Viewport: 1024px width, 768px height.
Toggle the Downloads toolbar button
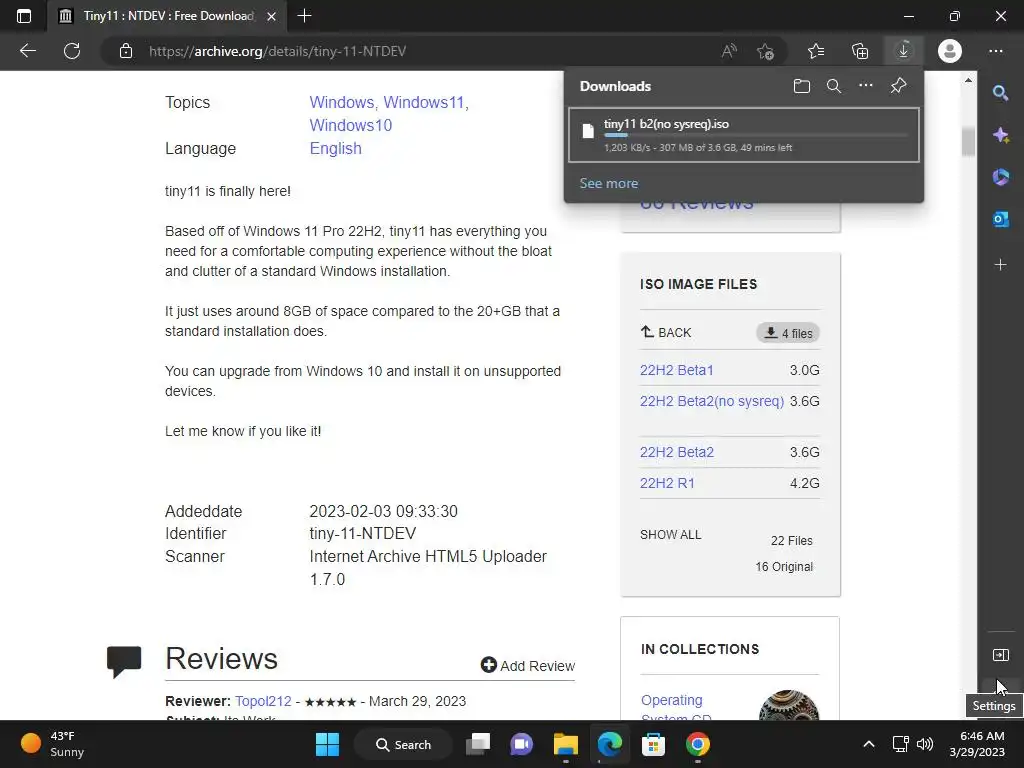903,51
